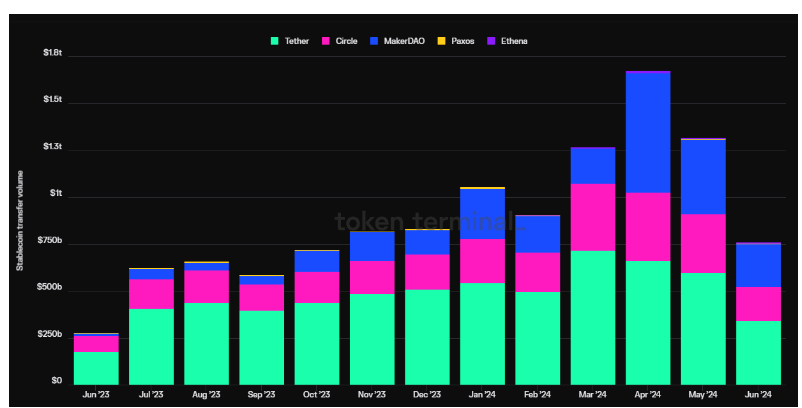
Task: Click the $1t y-axis value
Action: coord(56,193)
